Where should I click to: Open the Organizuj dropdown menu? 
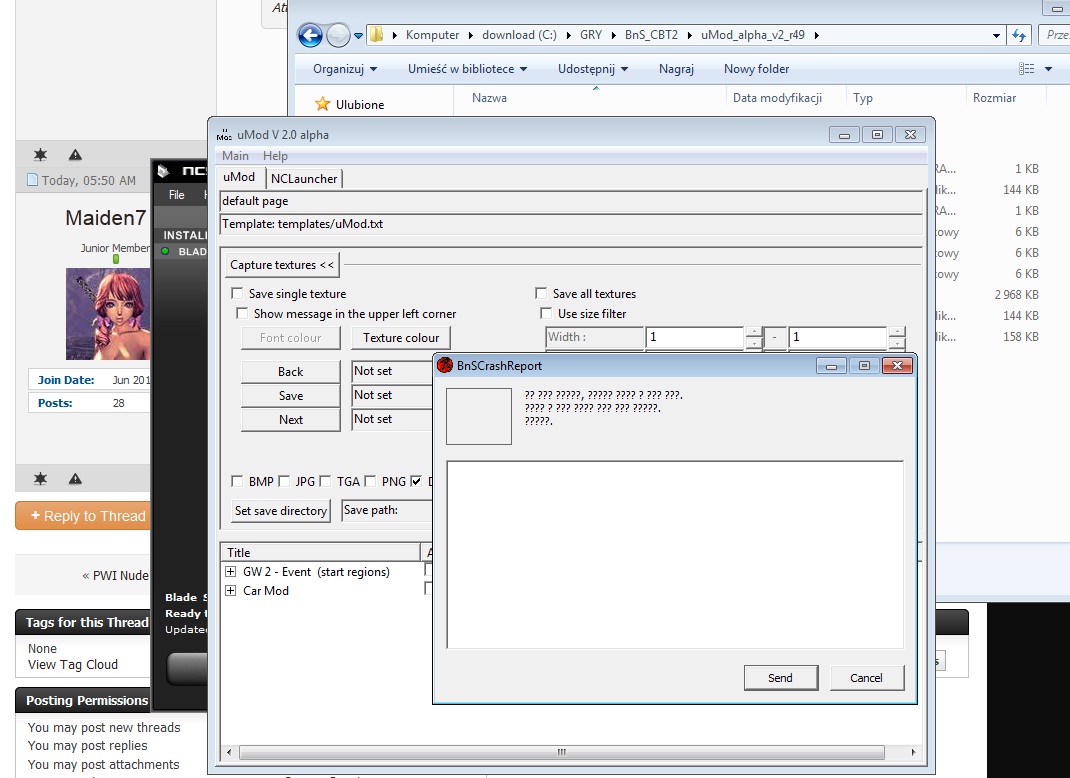tap(345, 69)
